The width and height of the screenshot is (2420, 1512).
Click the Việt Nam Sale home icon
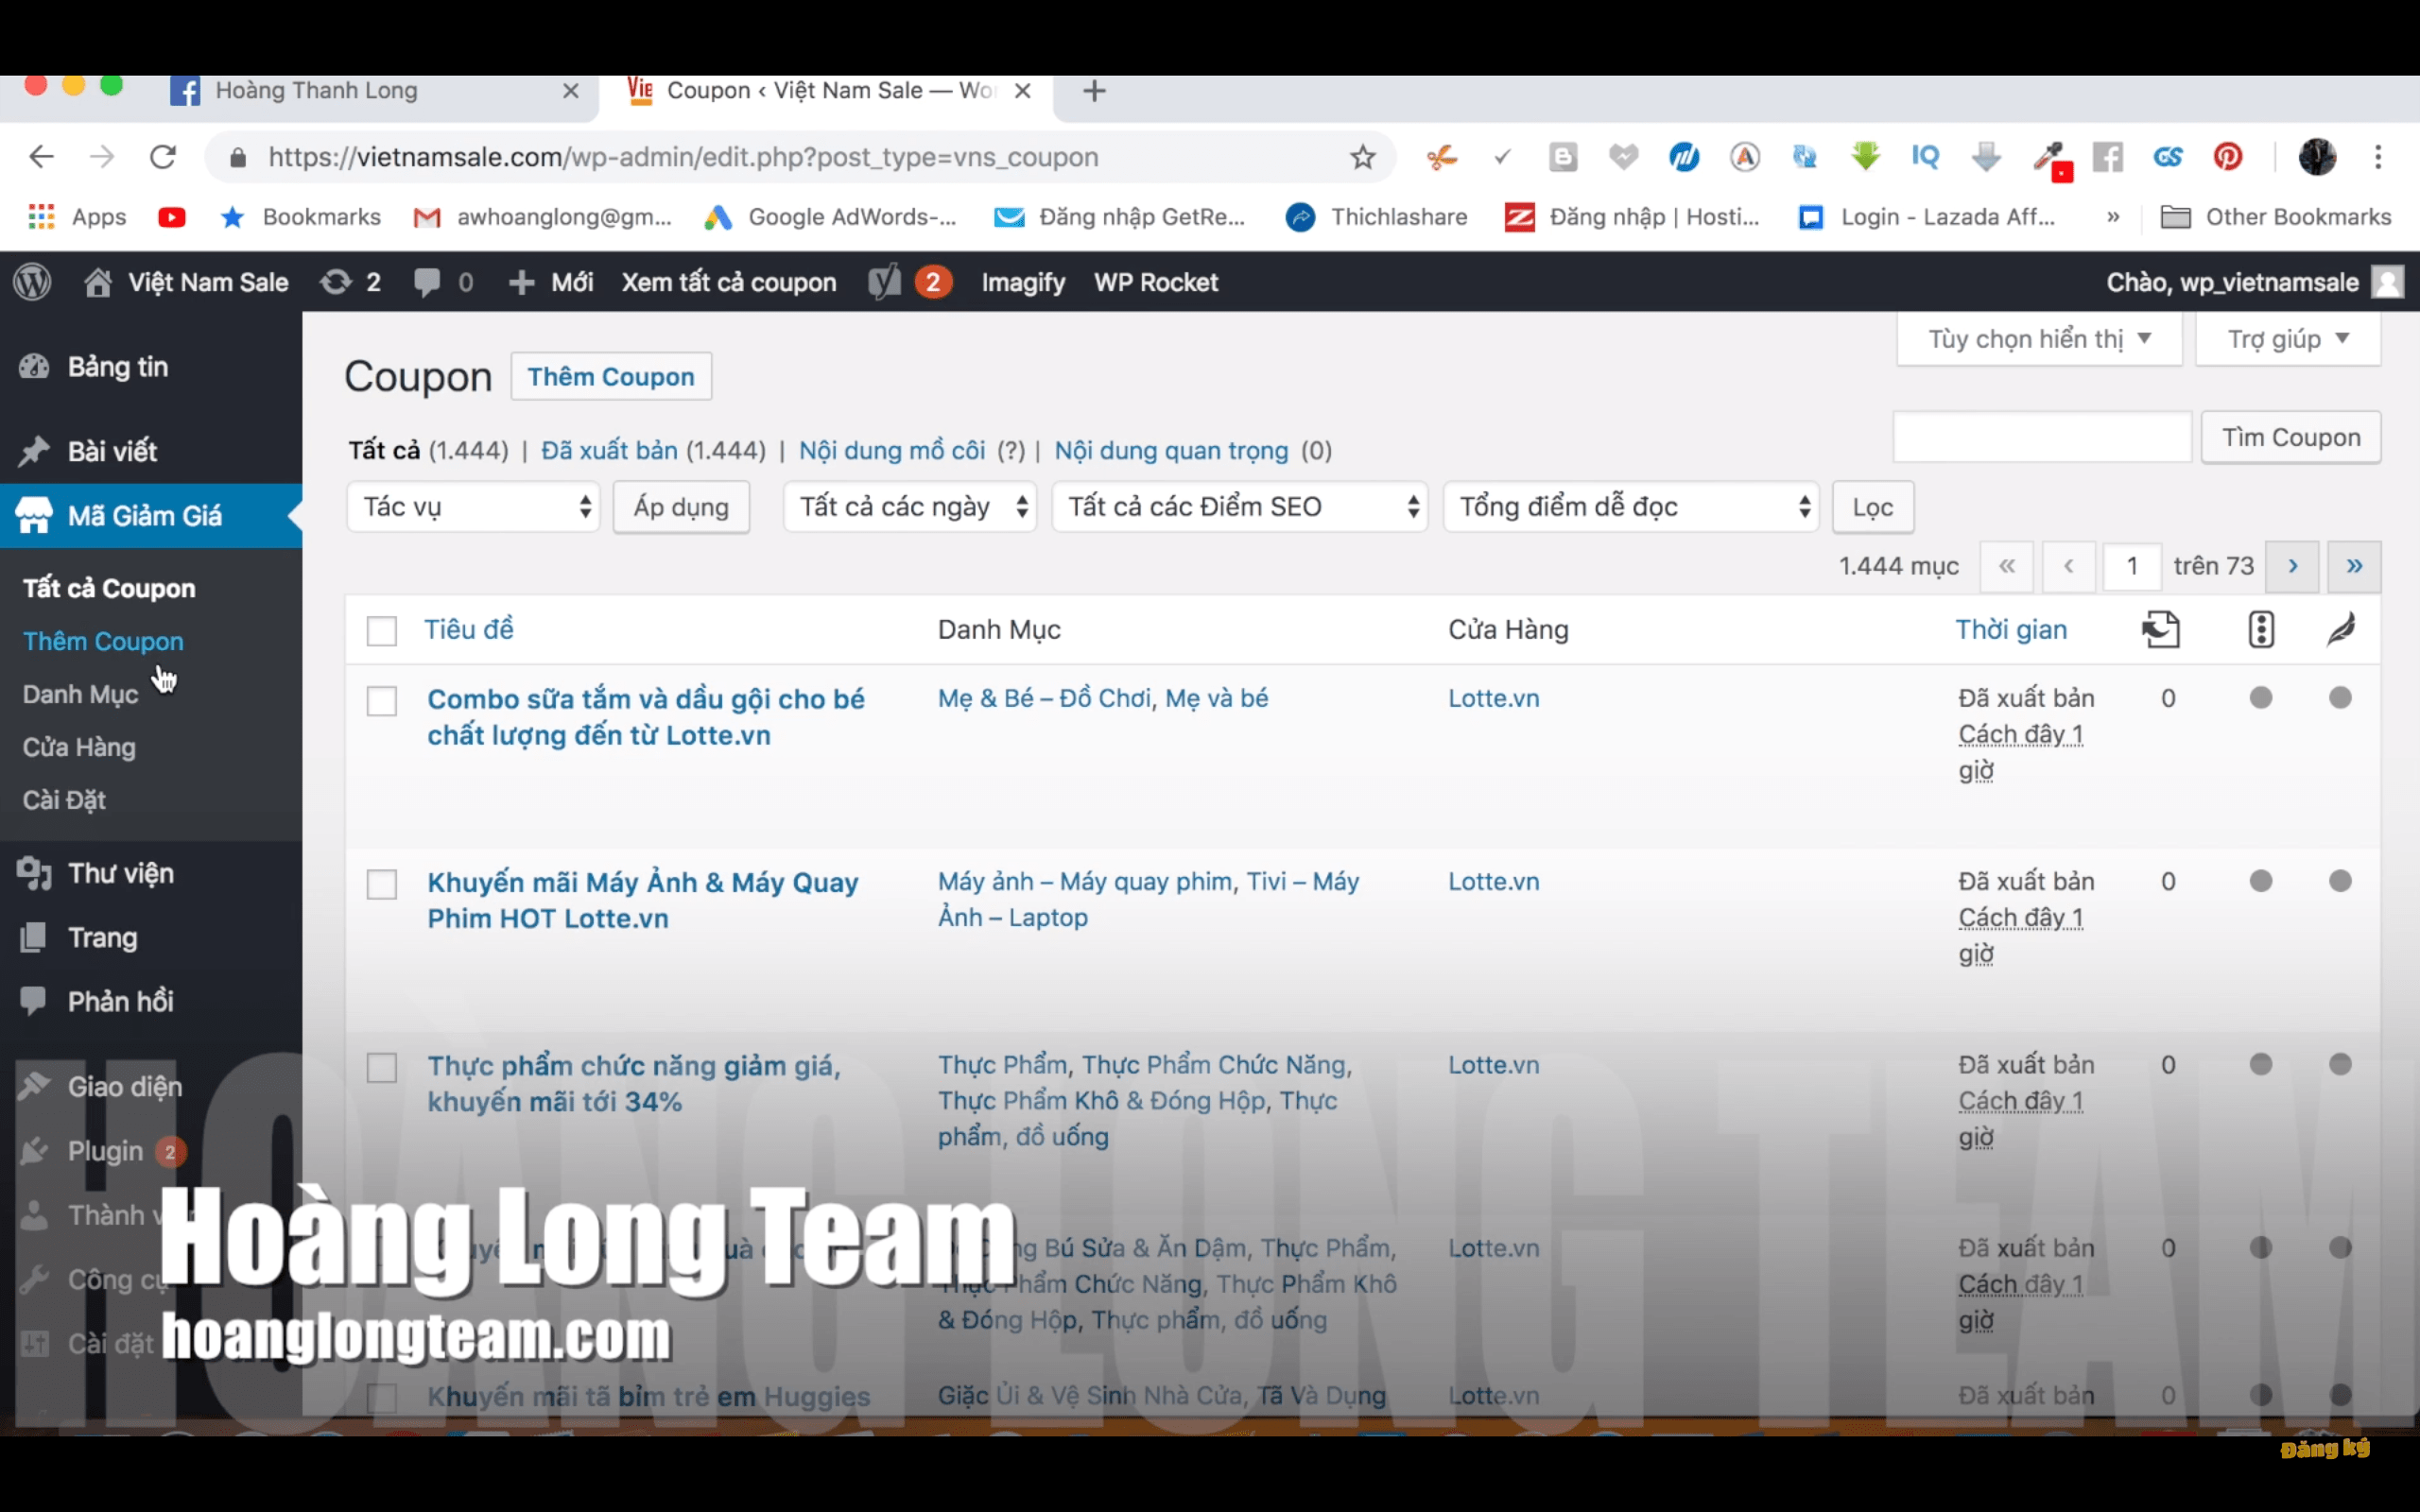pos(97,282)
